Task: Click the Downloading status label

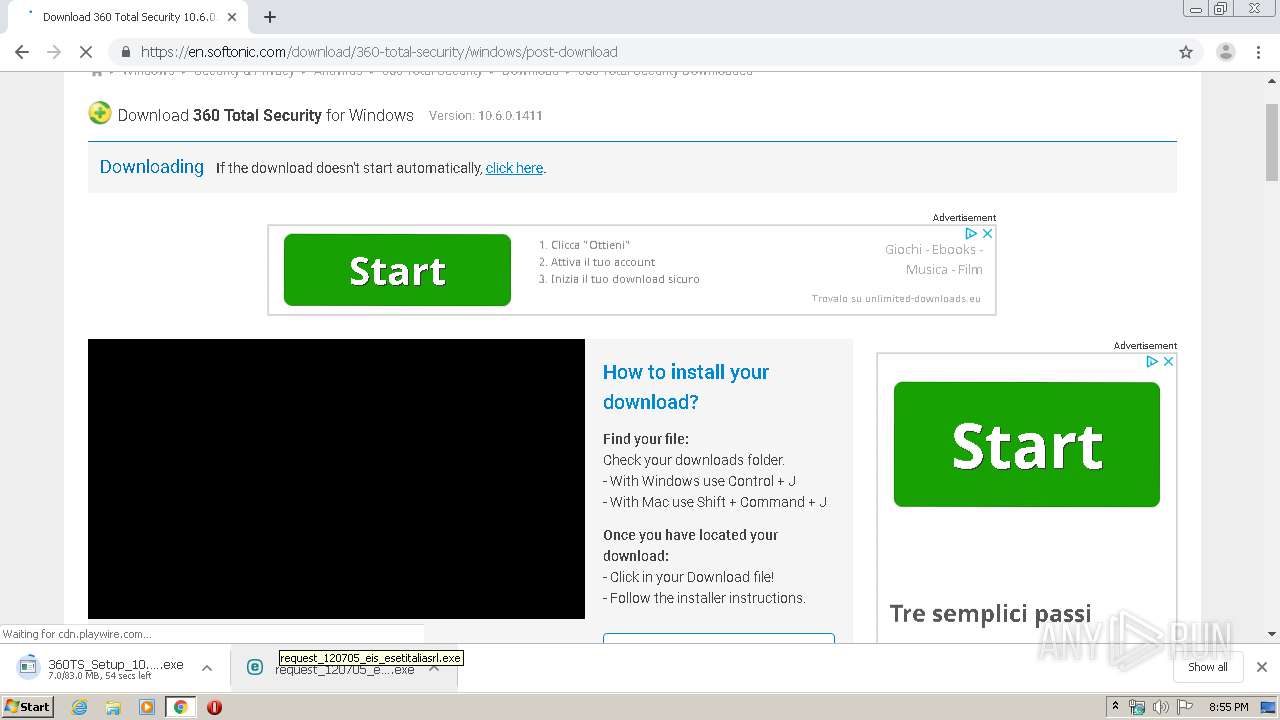Action: click(x=152, y=167)
